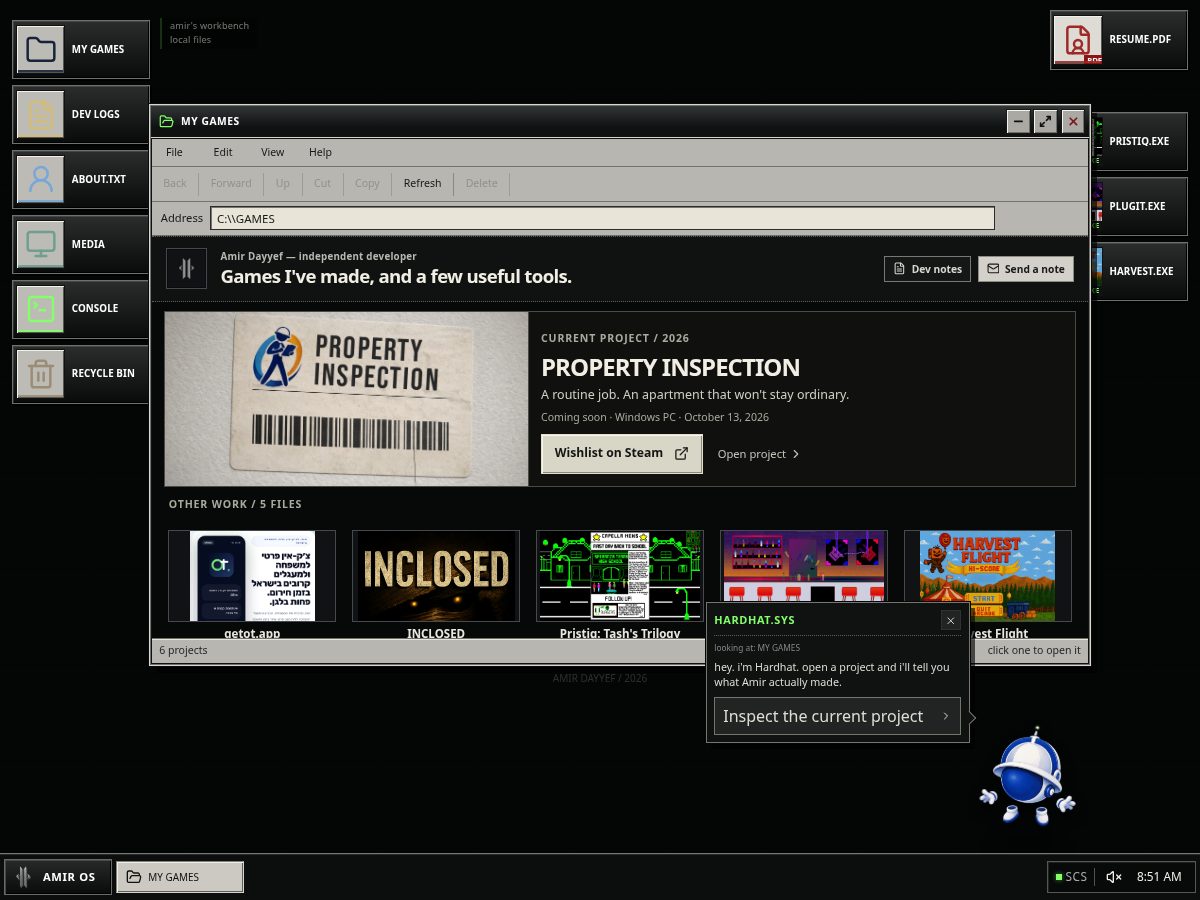Image resolution: width=1200 pixels, height=900 pixels.
Task: Click the Refresh toolbar button
Action: pyautogui.click(x=422, y=183)
